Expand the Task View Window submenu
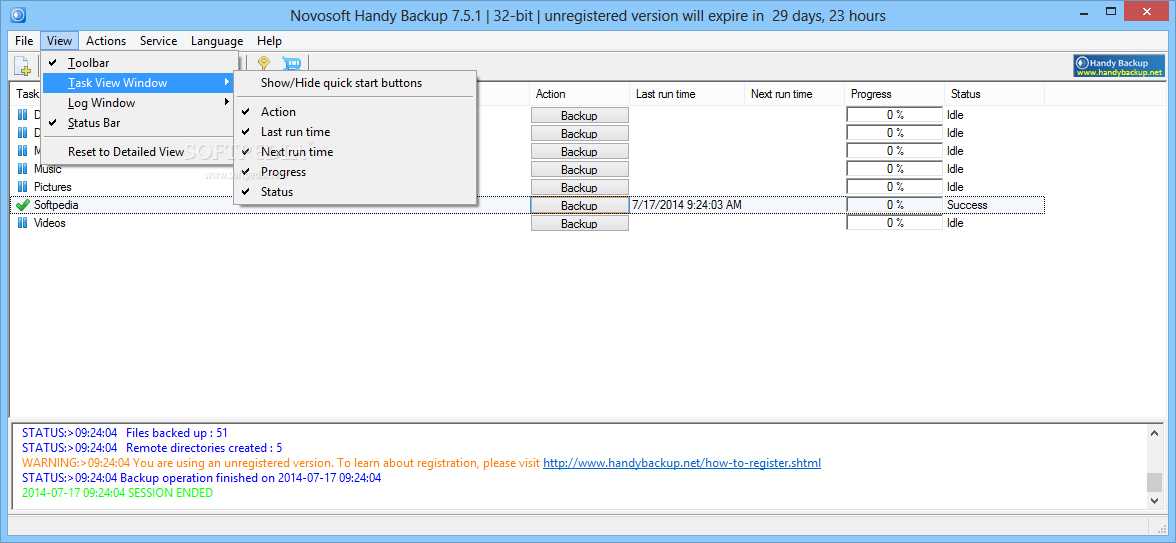The width and height of the screenshot is (1176, 543). pyautogui.click(x=140, y=83)
